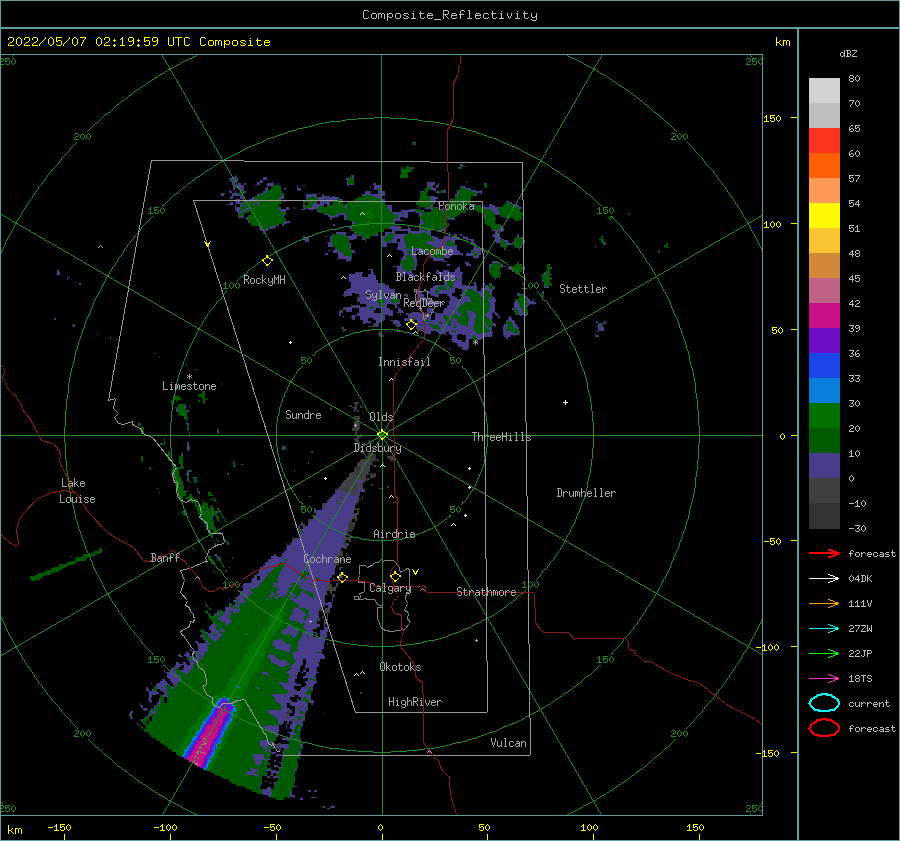The height and width of the screenshot is (841, 900).
Task: Click the HighRiver town label
Action: coord(415,702)
